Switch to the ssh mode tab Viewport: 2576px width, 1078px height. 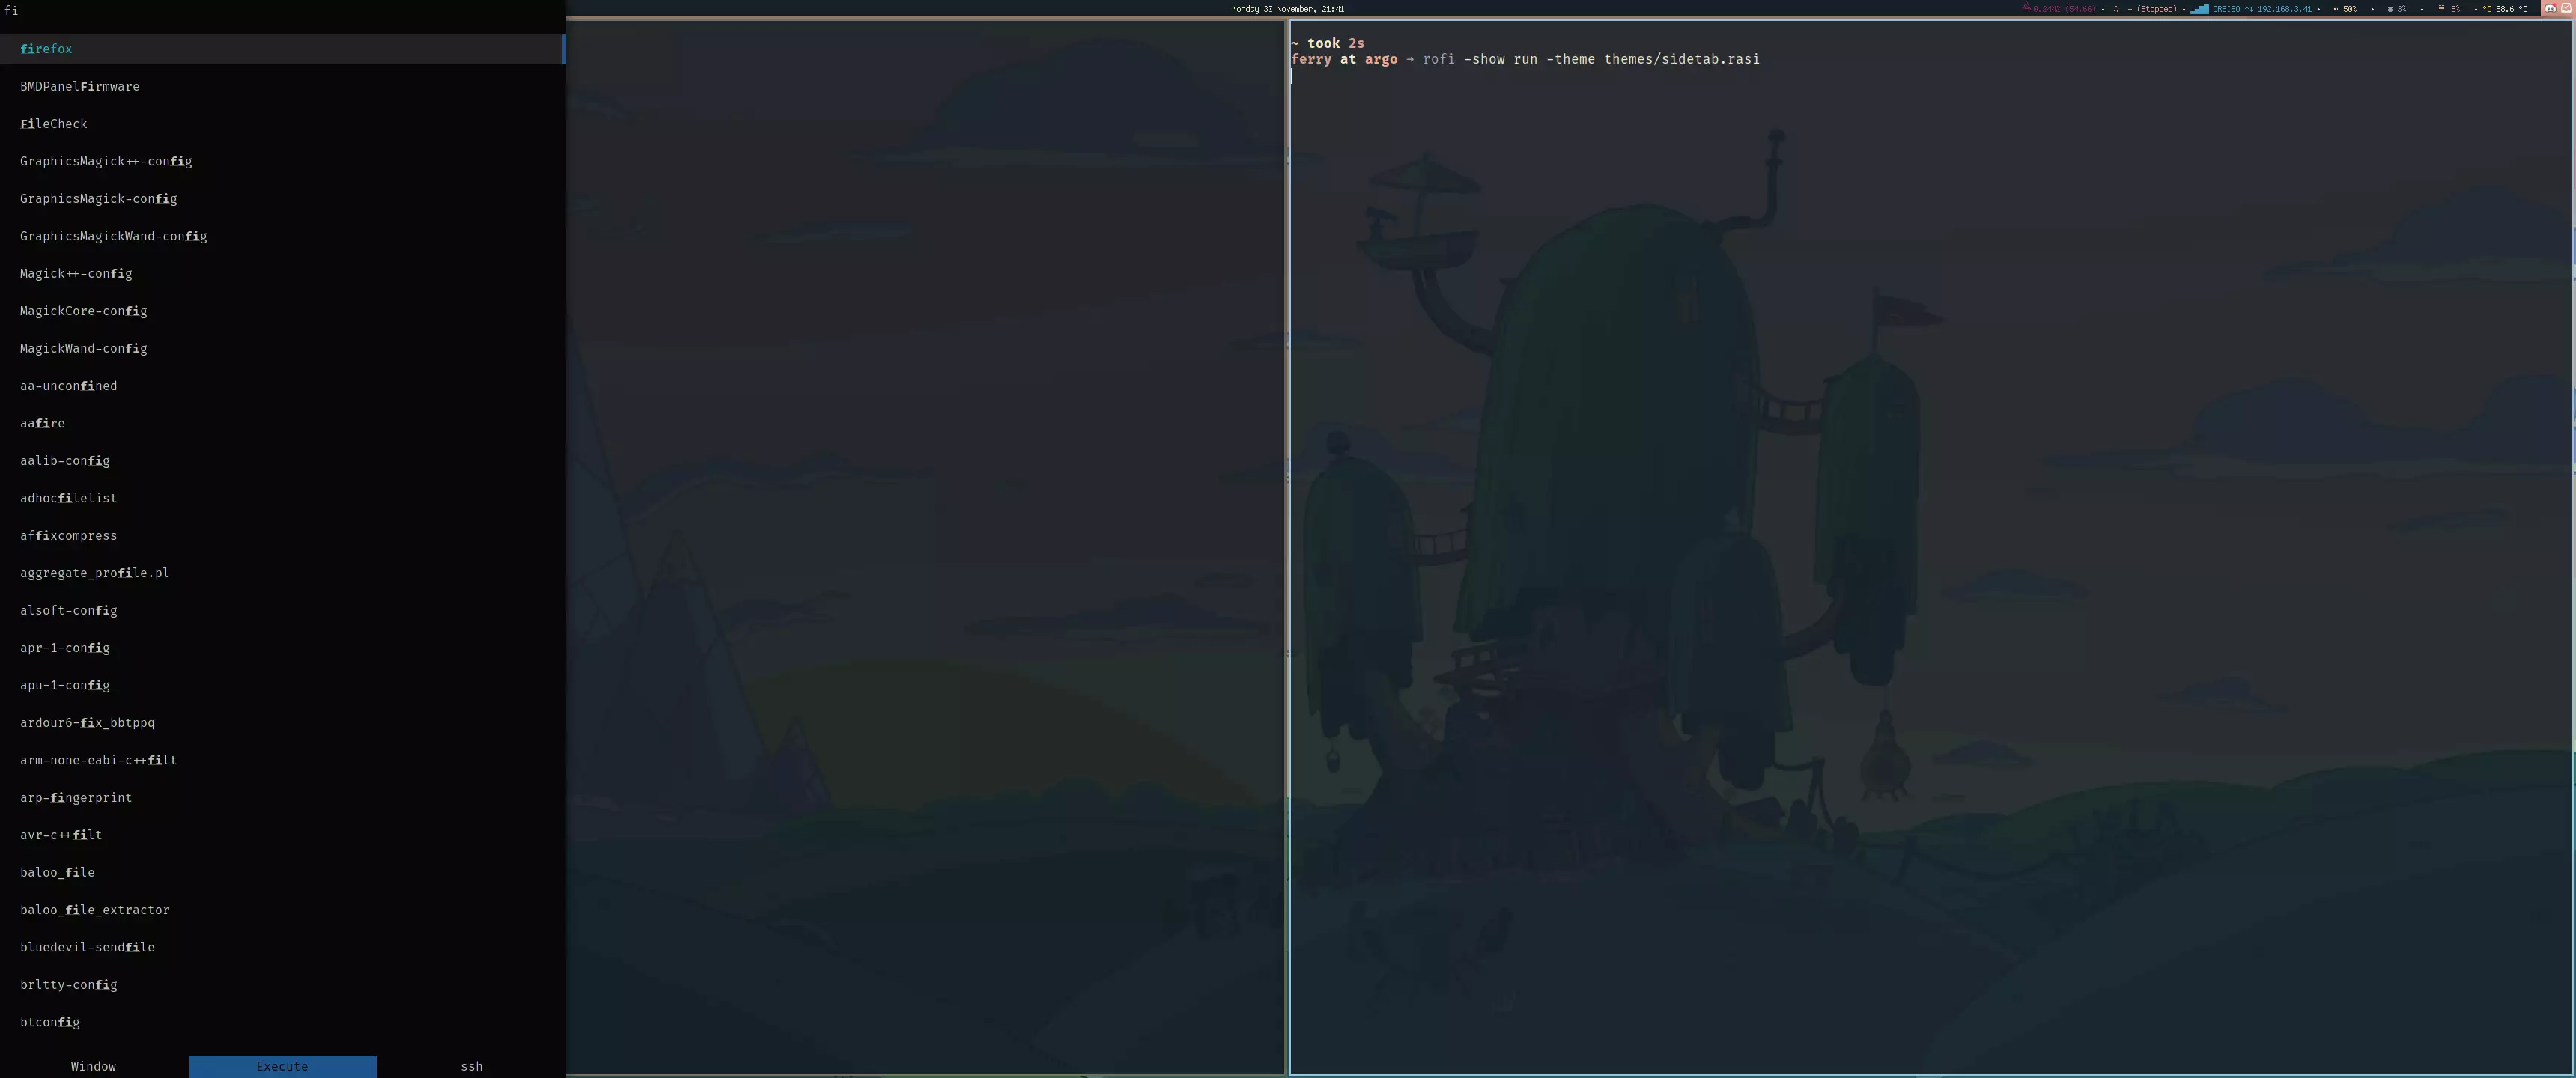click(471, 1066)
